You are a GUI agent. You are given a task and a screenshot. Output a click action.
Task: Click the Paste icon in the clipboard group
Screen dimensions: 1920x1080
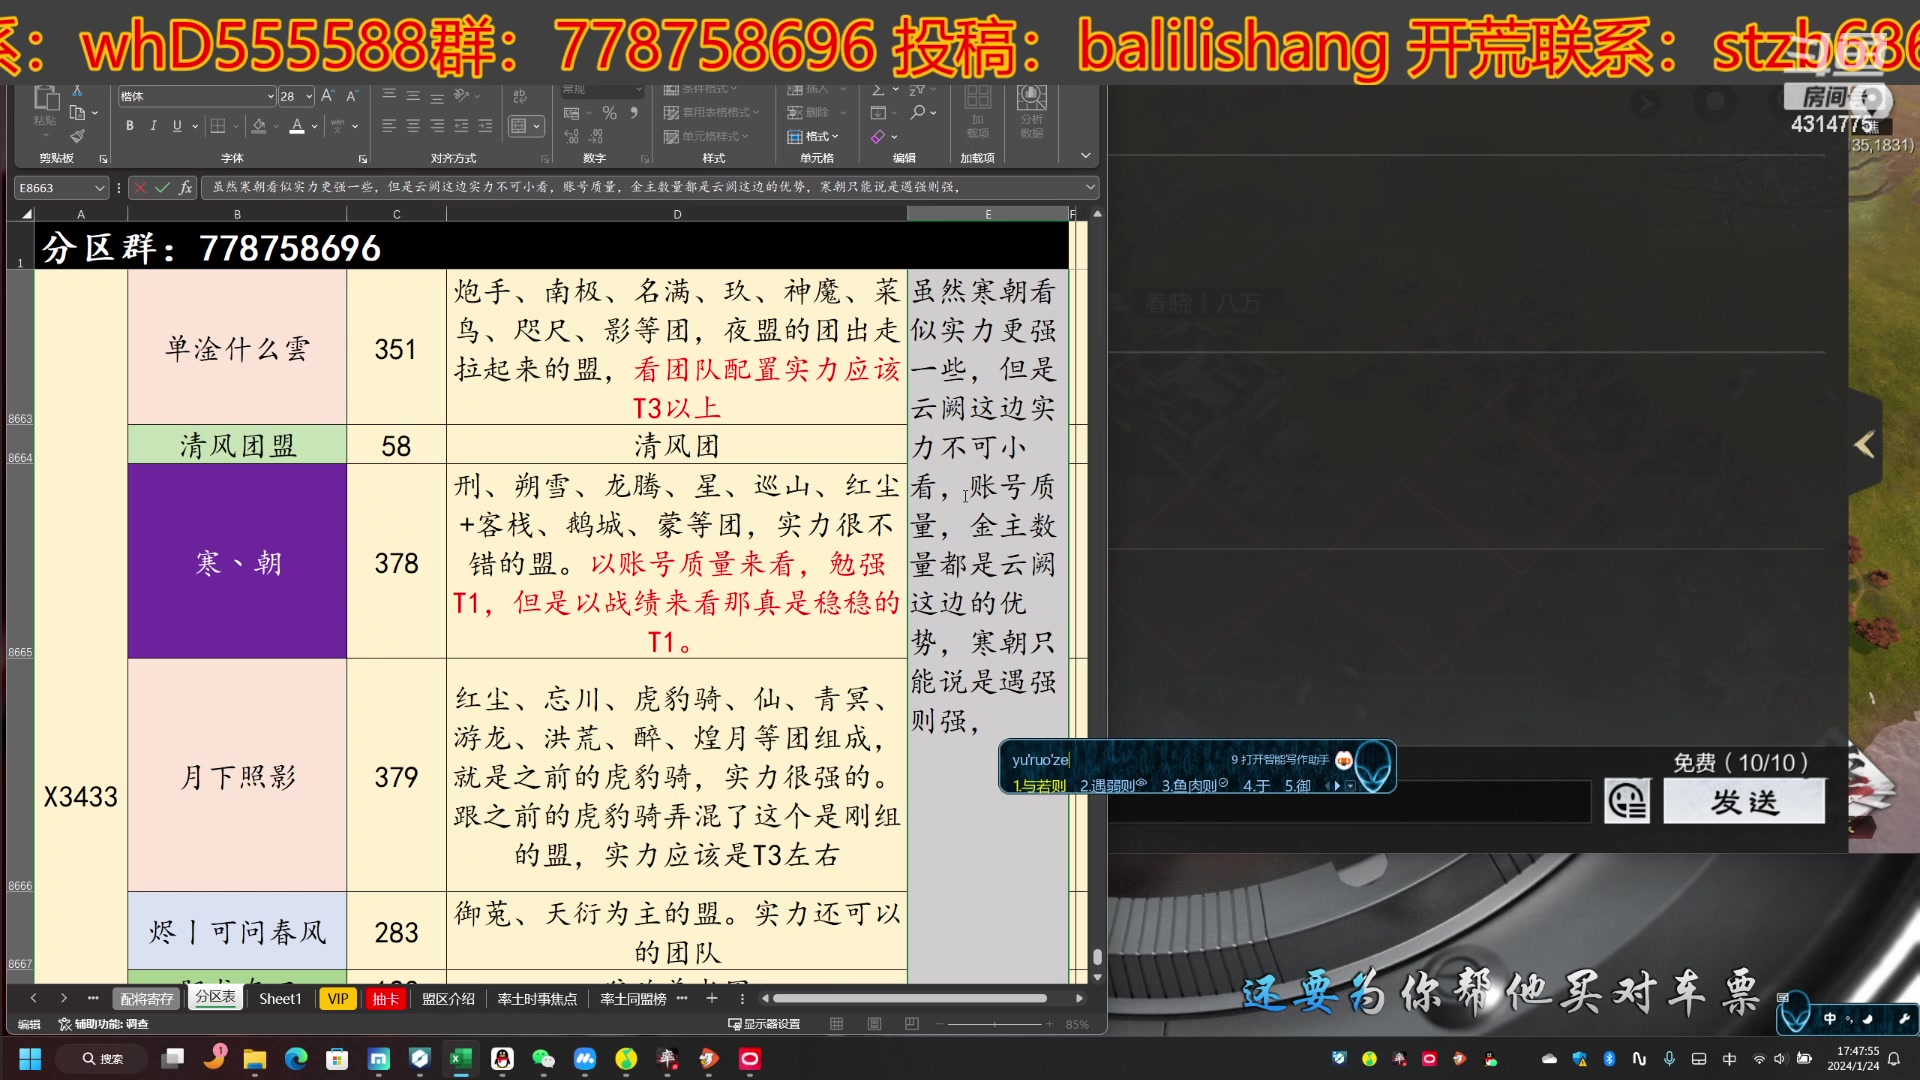46,99
